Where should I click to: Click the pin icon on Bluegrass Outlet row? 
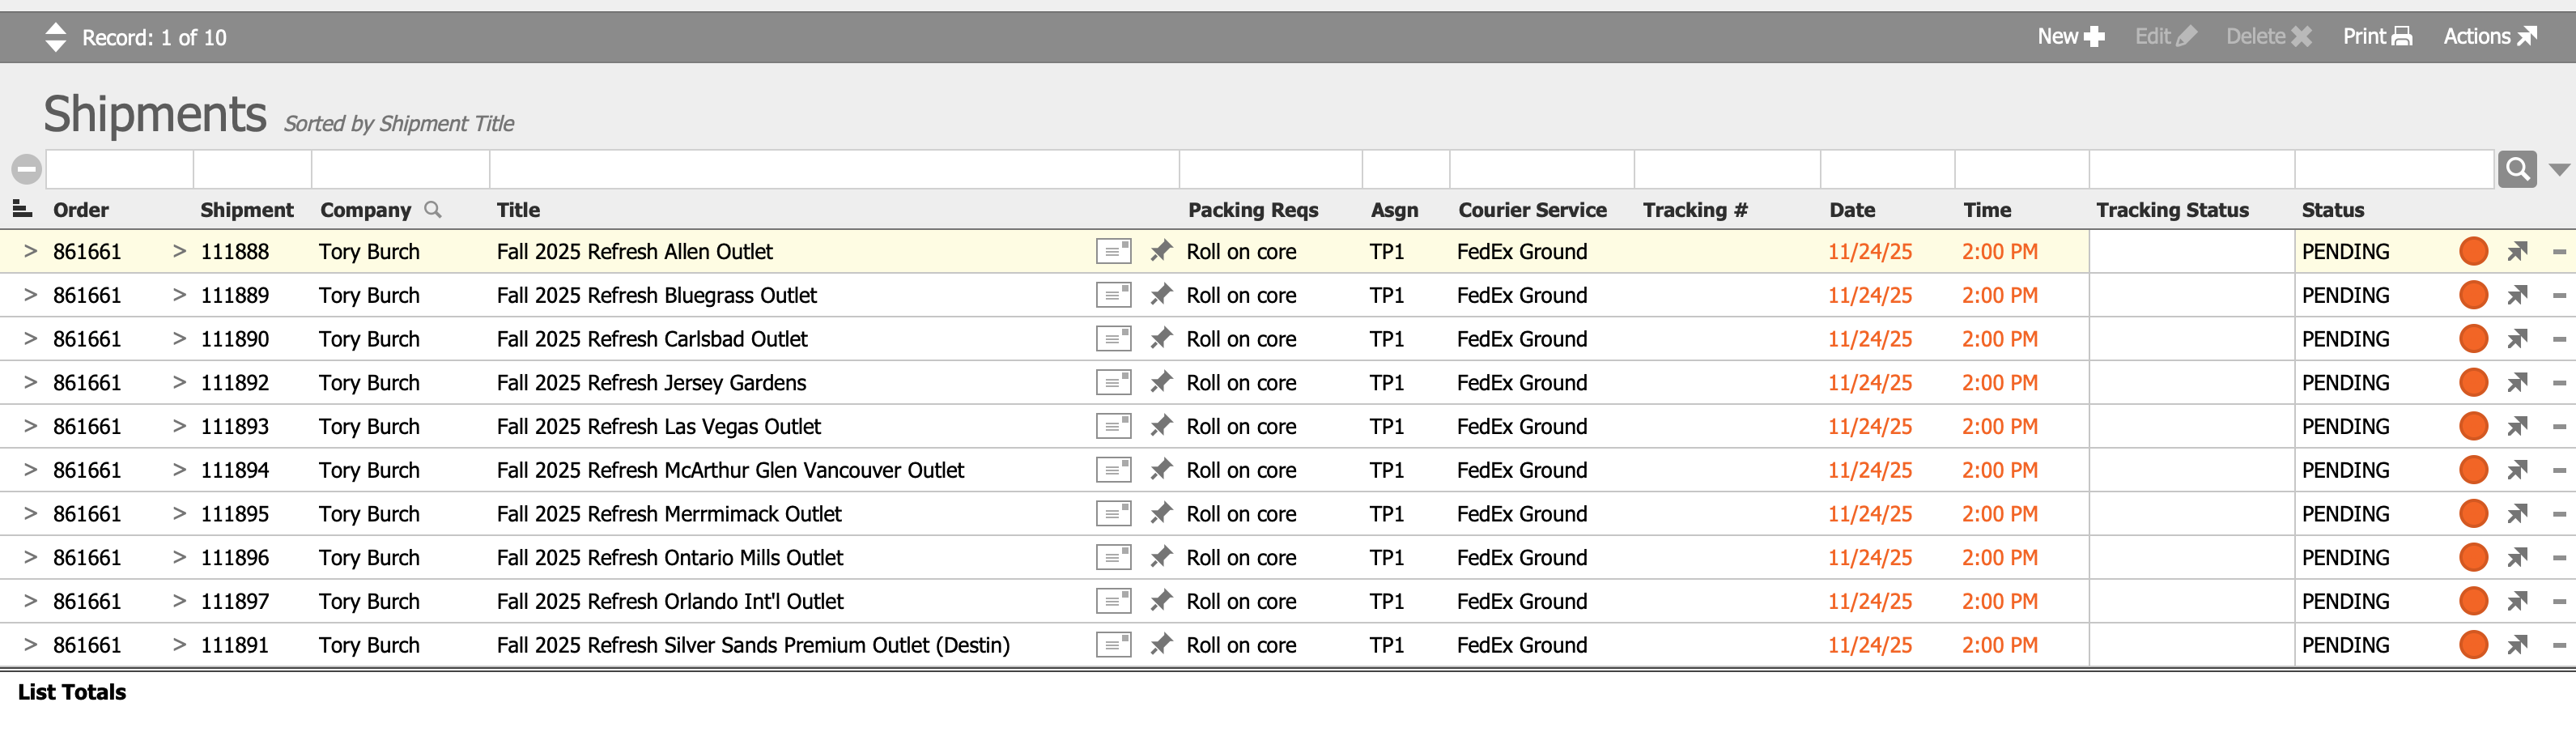point(1160,295)
